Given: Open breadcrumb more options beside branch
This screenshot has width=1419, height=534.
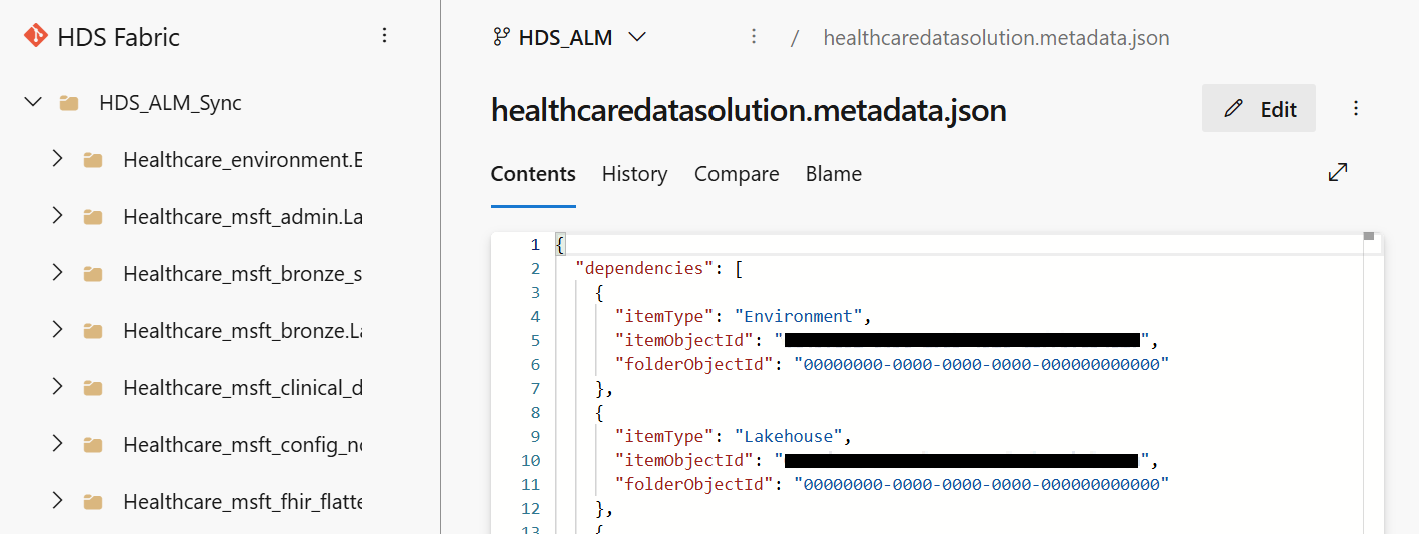Looking at the screenshot, I should (754, 37).
